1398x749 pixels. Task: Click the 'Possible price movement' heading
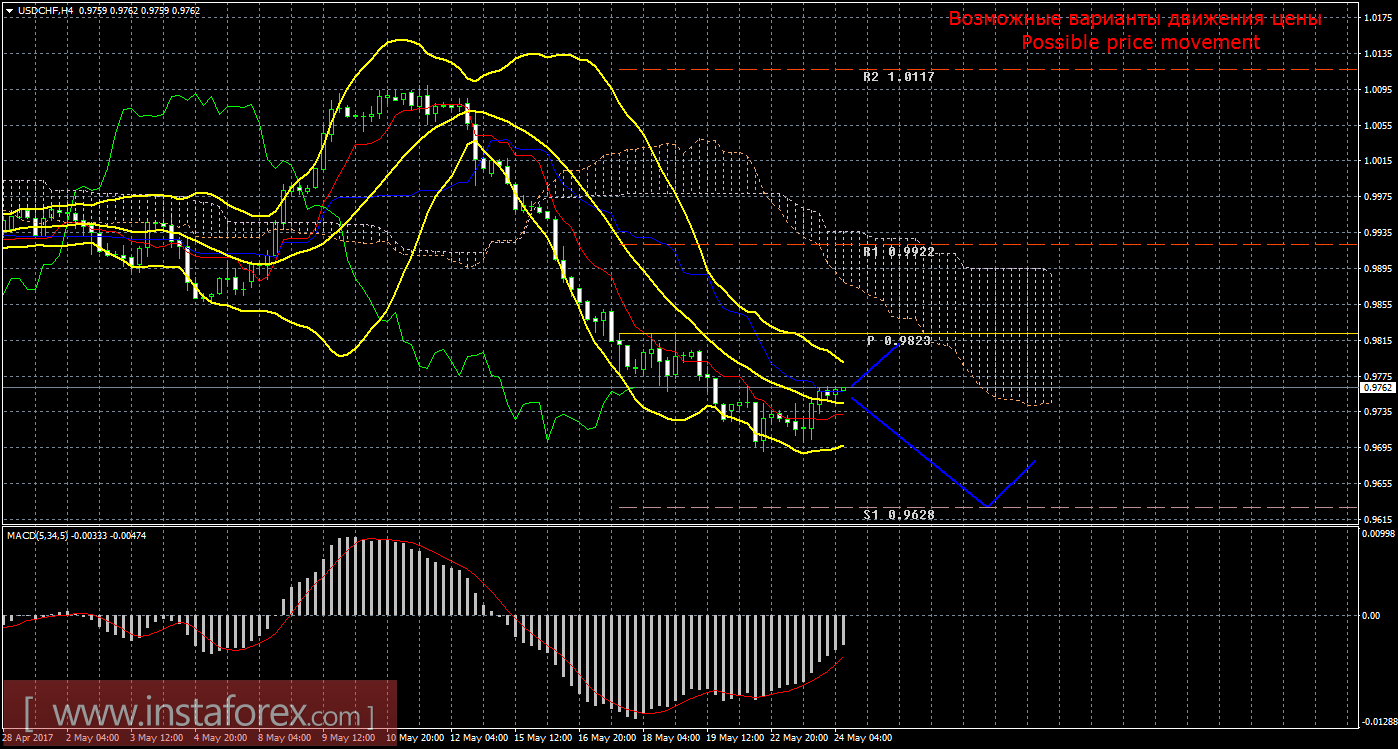pyautogui.click(x=1140, y=42)
